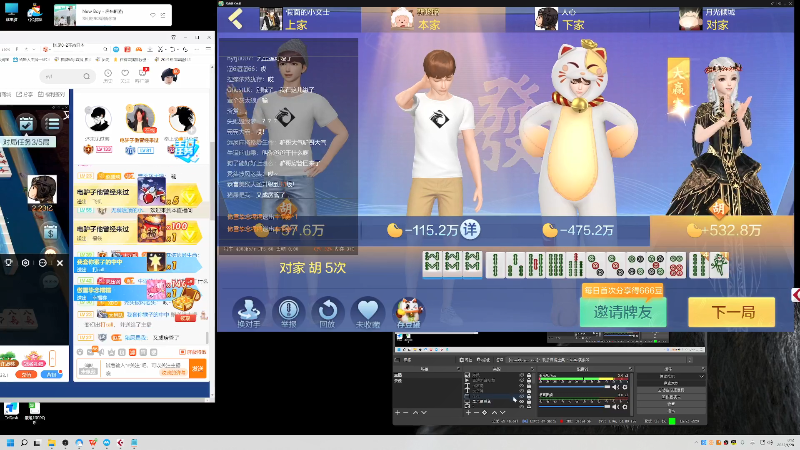Open the 回放 replay icon

click(328, 313)
